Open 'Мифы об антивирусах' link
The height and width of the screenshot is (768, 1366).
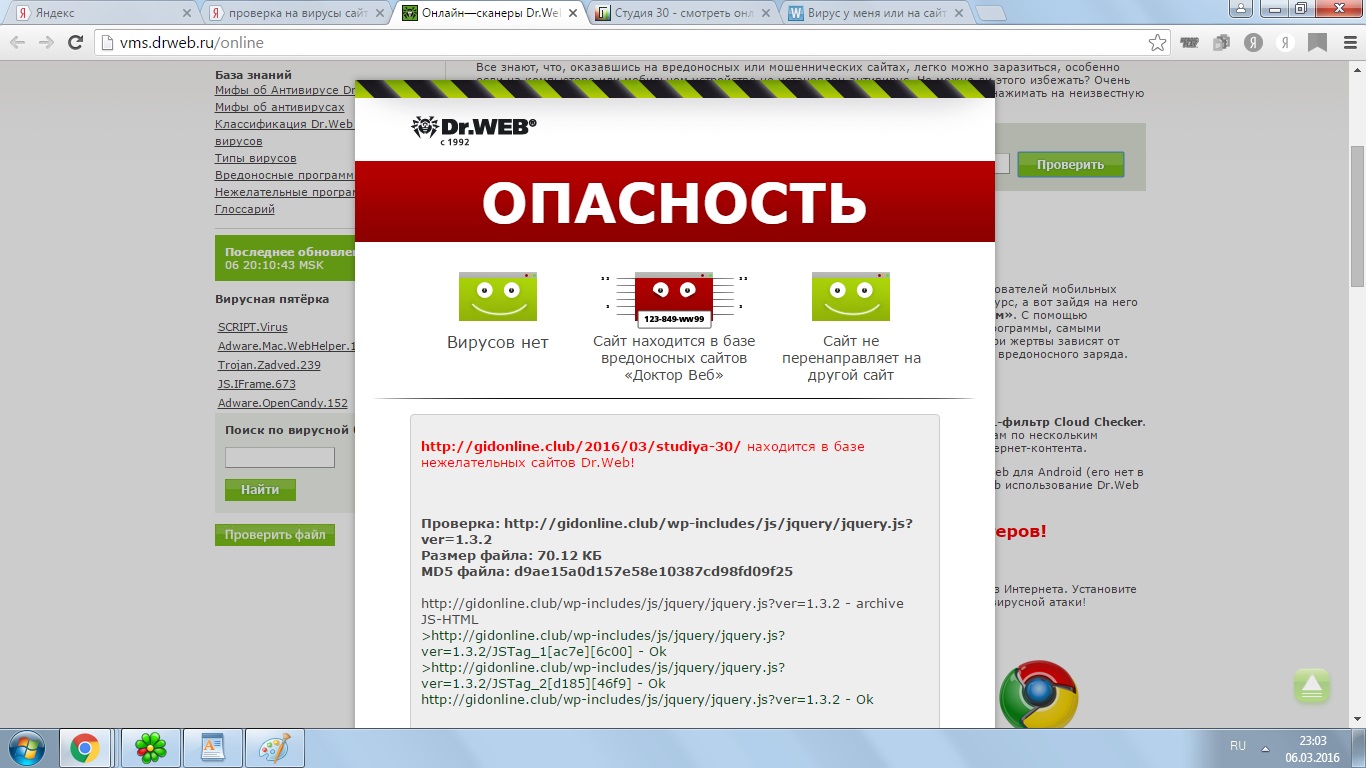coord(280,107)
